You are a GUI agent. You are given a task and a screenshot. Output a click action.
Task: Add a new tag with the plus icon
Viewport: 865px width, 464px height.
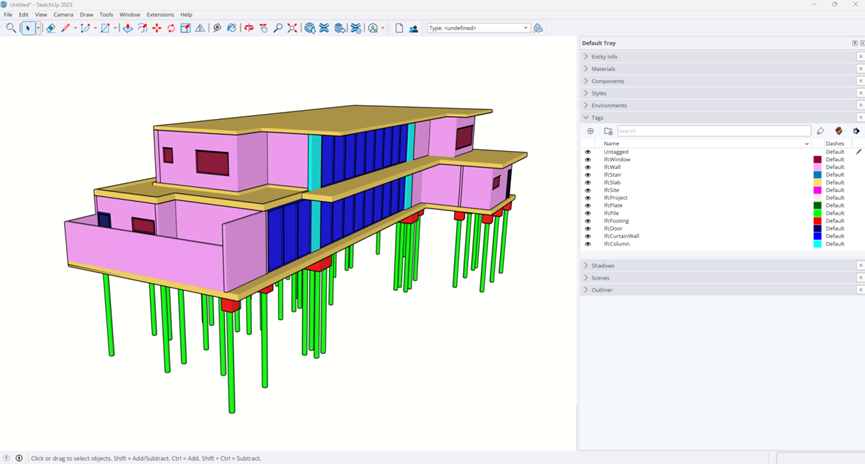coord(590,131)
